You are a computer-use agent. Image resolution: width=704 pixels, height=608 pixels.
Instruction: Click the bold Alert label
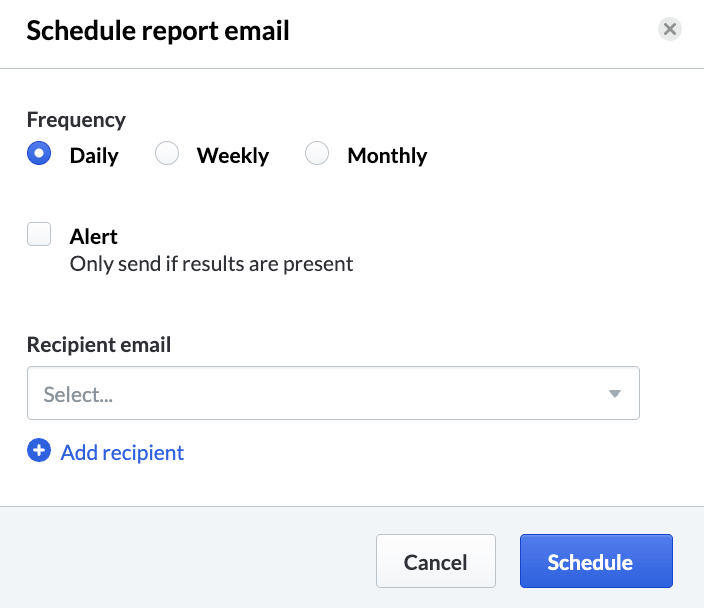click(x=94, y=237)
